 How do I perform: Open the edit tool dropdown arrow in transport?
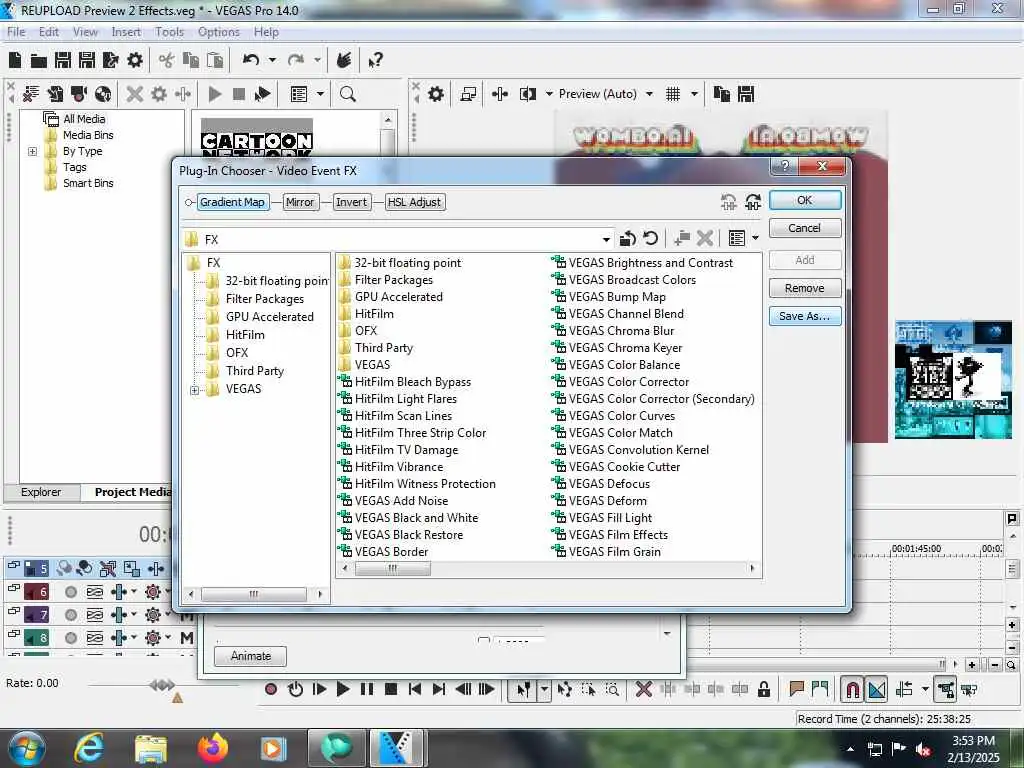point(543,689)
